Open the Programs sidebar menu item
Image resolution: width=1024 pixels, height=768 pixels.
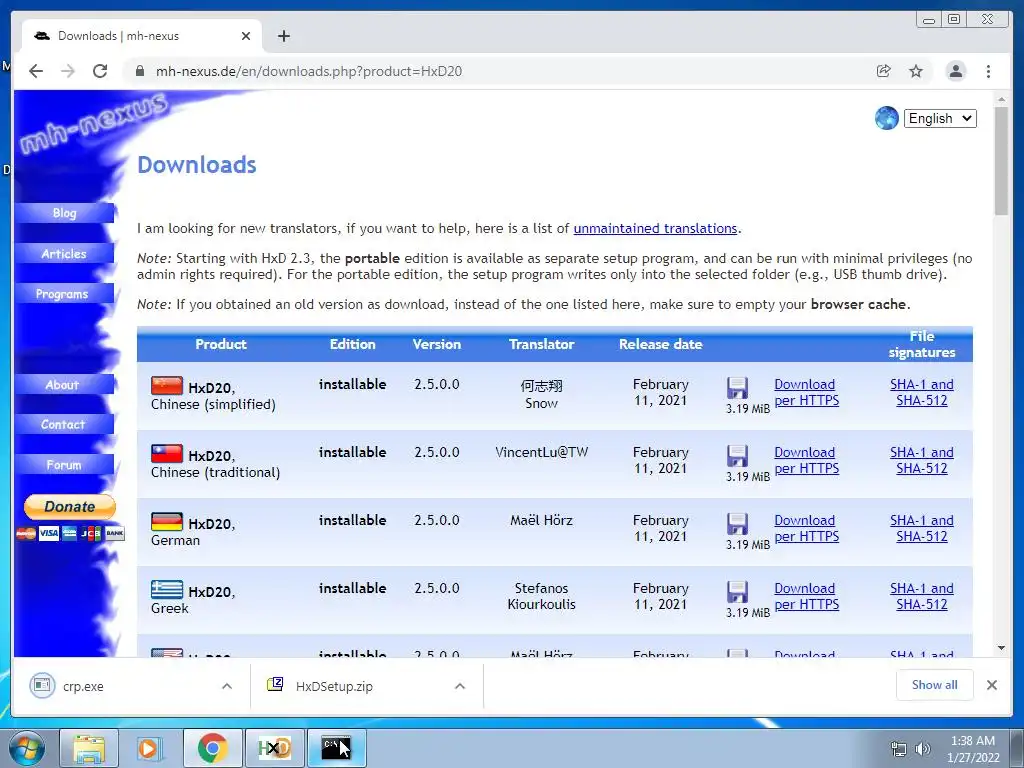point(64,294)
